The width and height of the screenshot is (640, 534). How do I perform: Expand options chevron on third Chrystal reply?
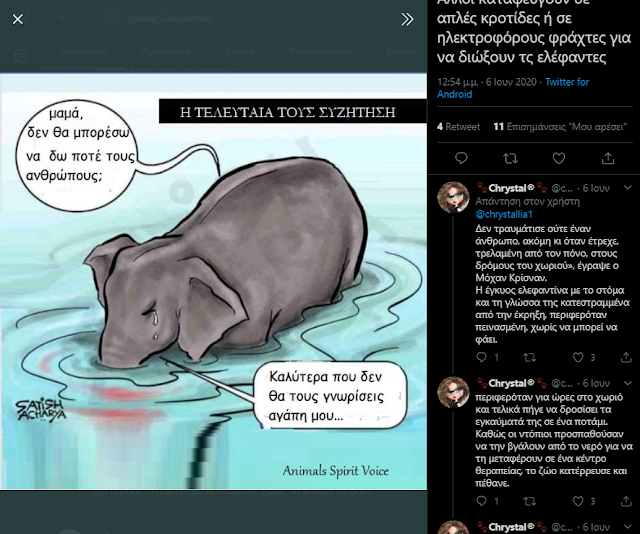coord(627,527)
